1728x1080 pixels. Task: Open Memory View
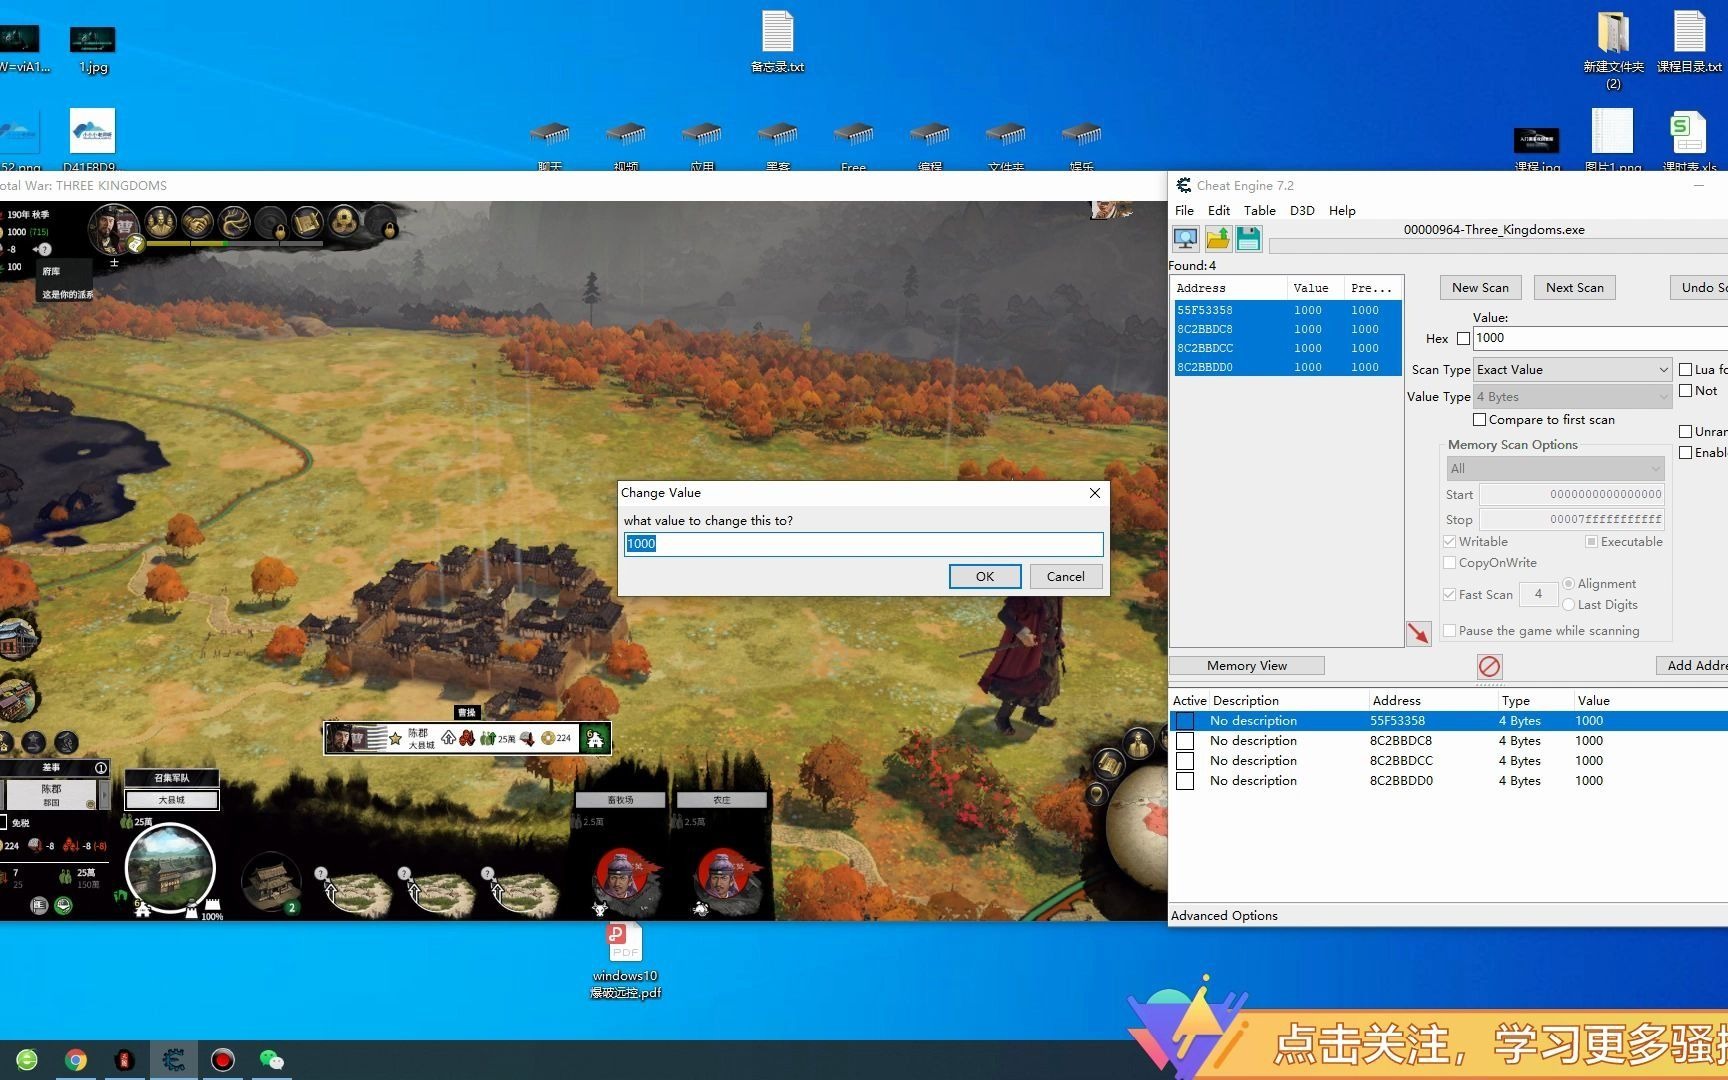point(1246,666)
